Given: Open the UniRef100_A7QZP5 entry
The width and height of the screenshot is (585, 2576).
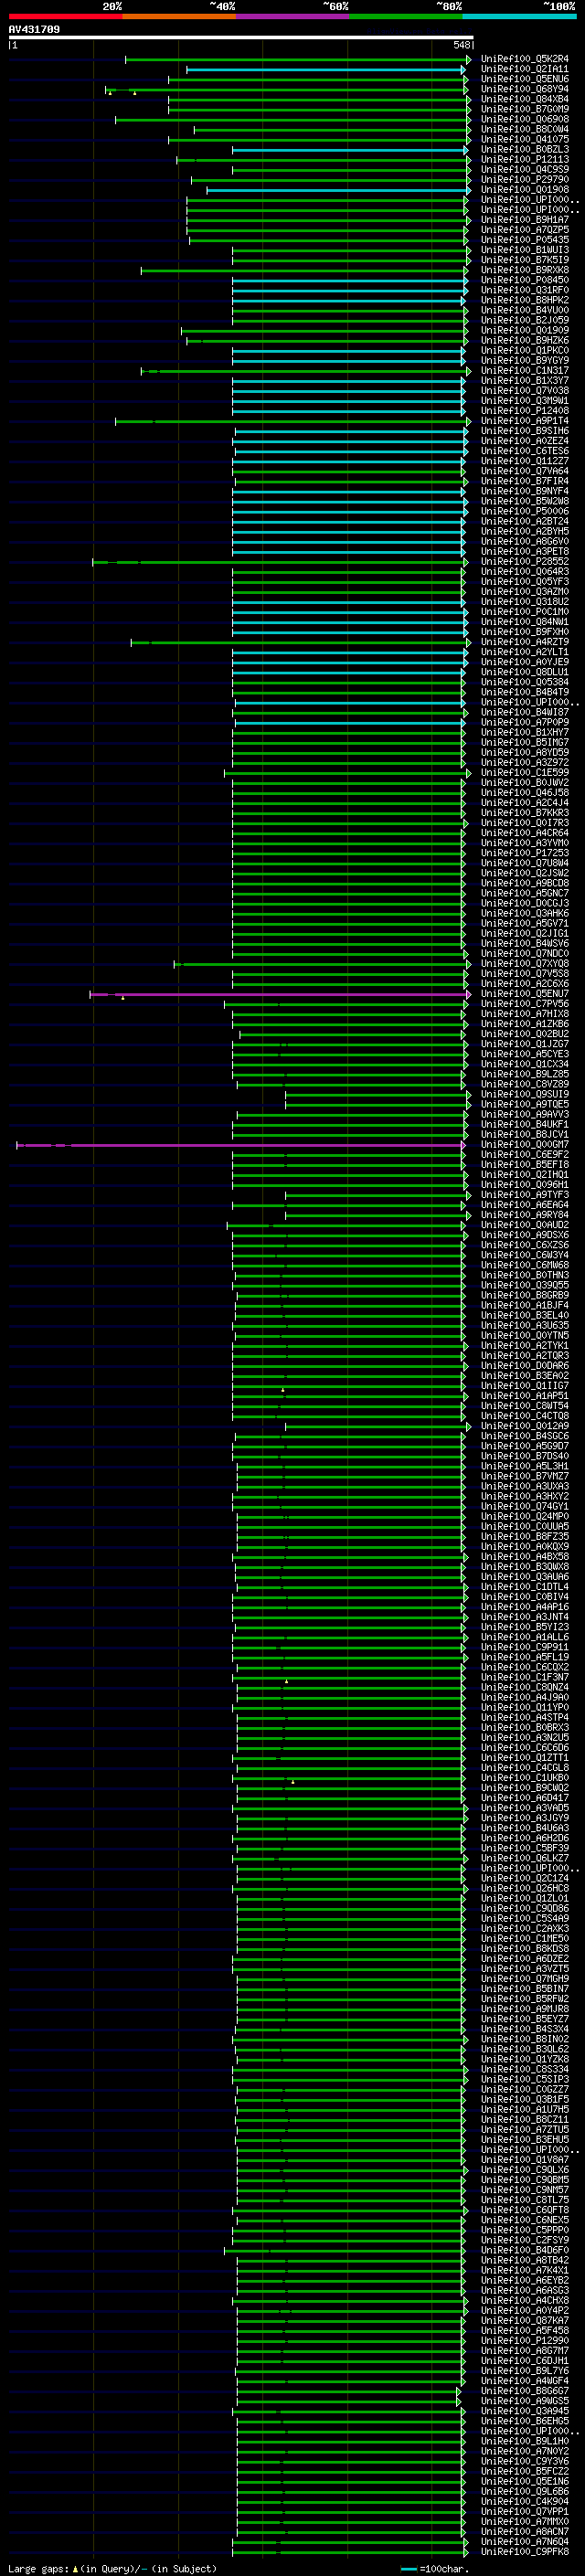Looking at the screenshot, I should point(524,230).
